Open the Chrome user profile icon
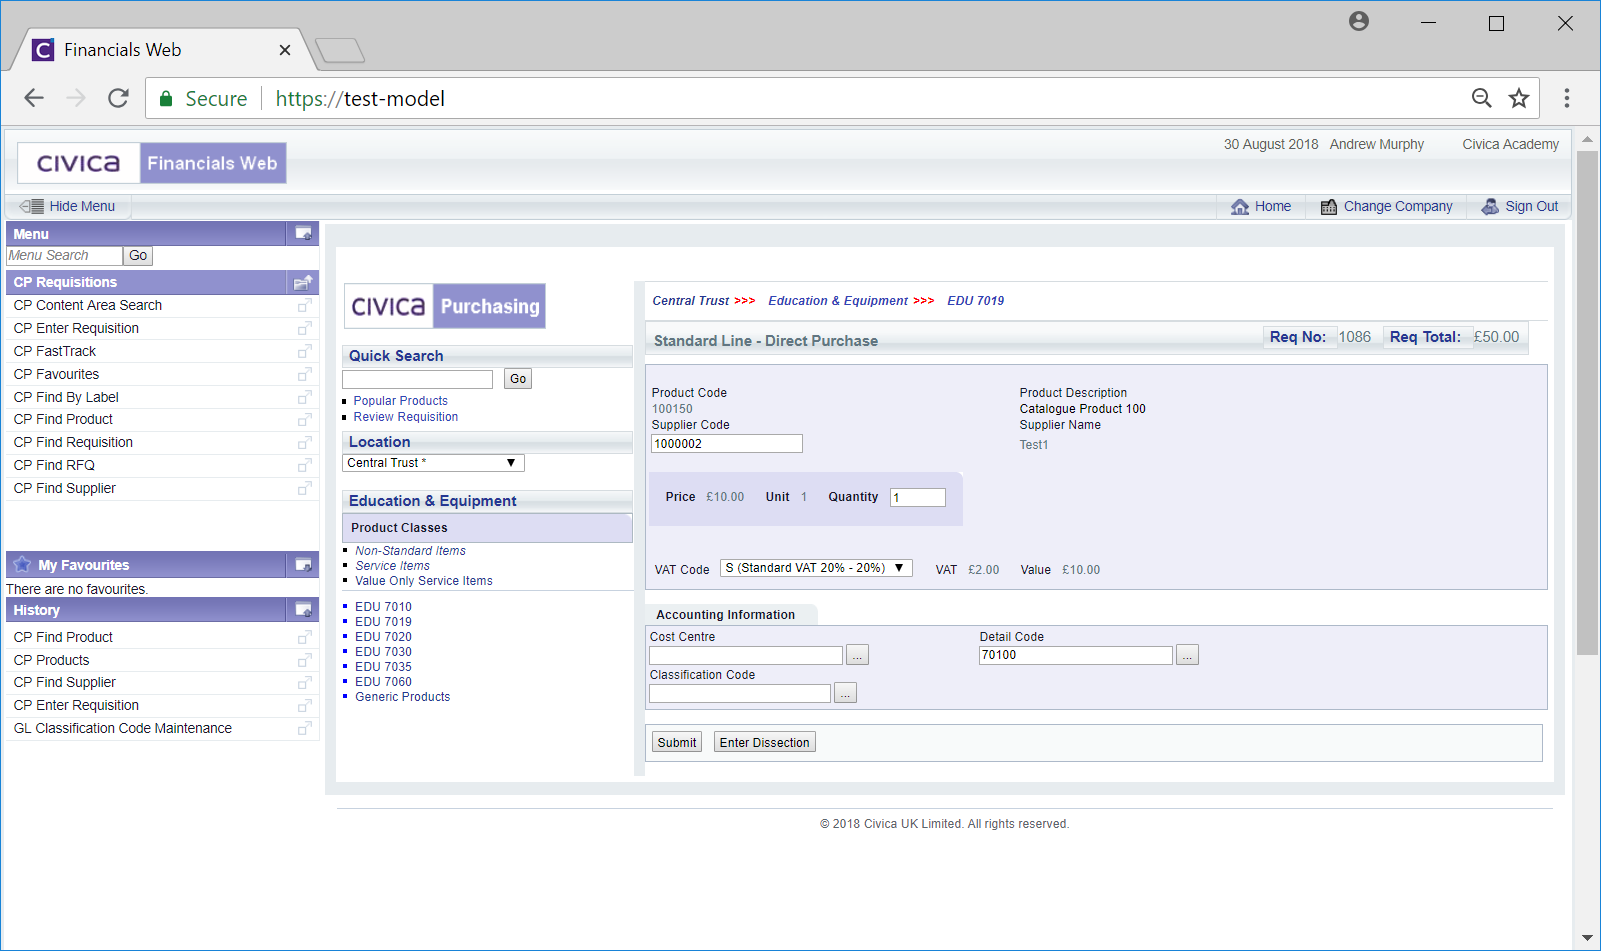Screen dimensions: 1601x951 point(1358,21)
